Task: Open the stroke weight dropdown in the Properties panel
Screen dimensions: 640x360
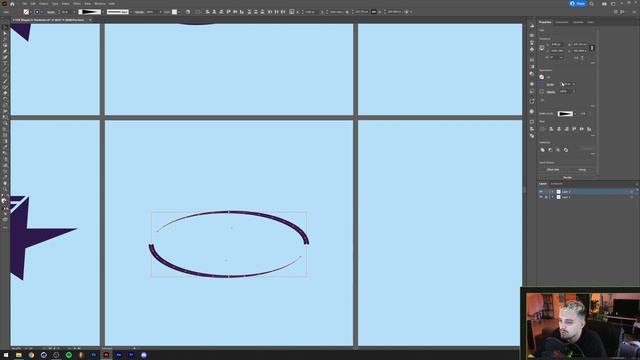Action: (x=574, y=84)
